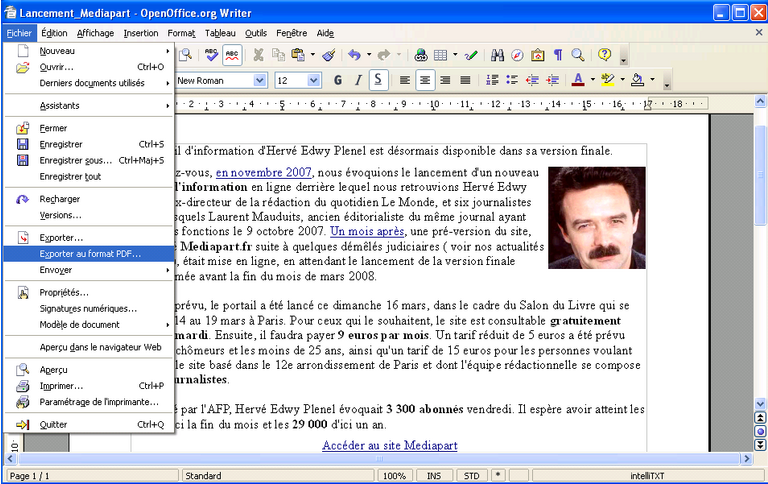Image resolution: width=768 pixels, height=484 pixels.
Task: Click the Decrease Indent icon
Action: click(x=532, y=80)
